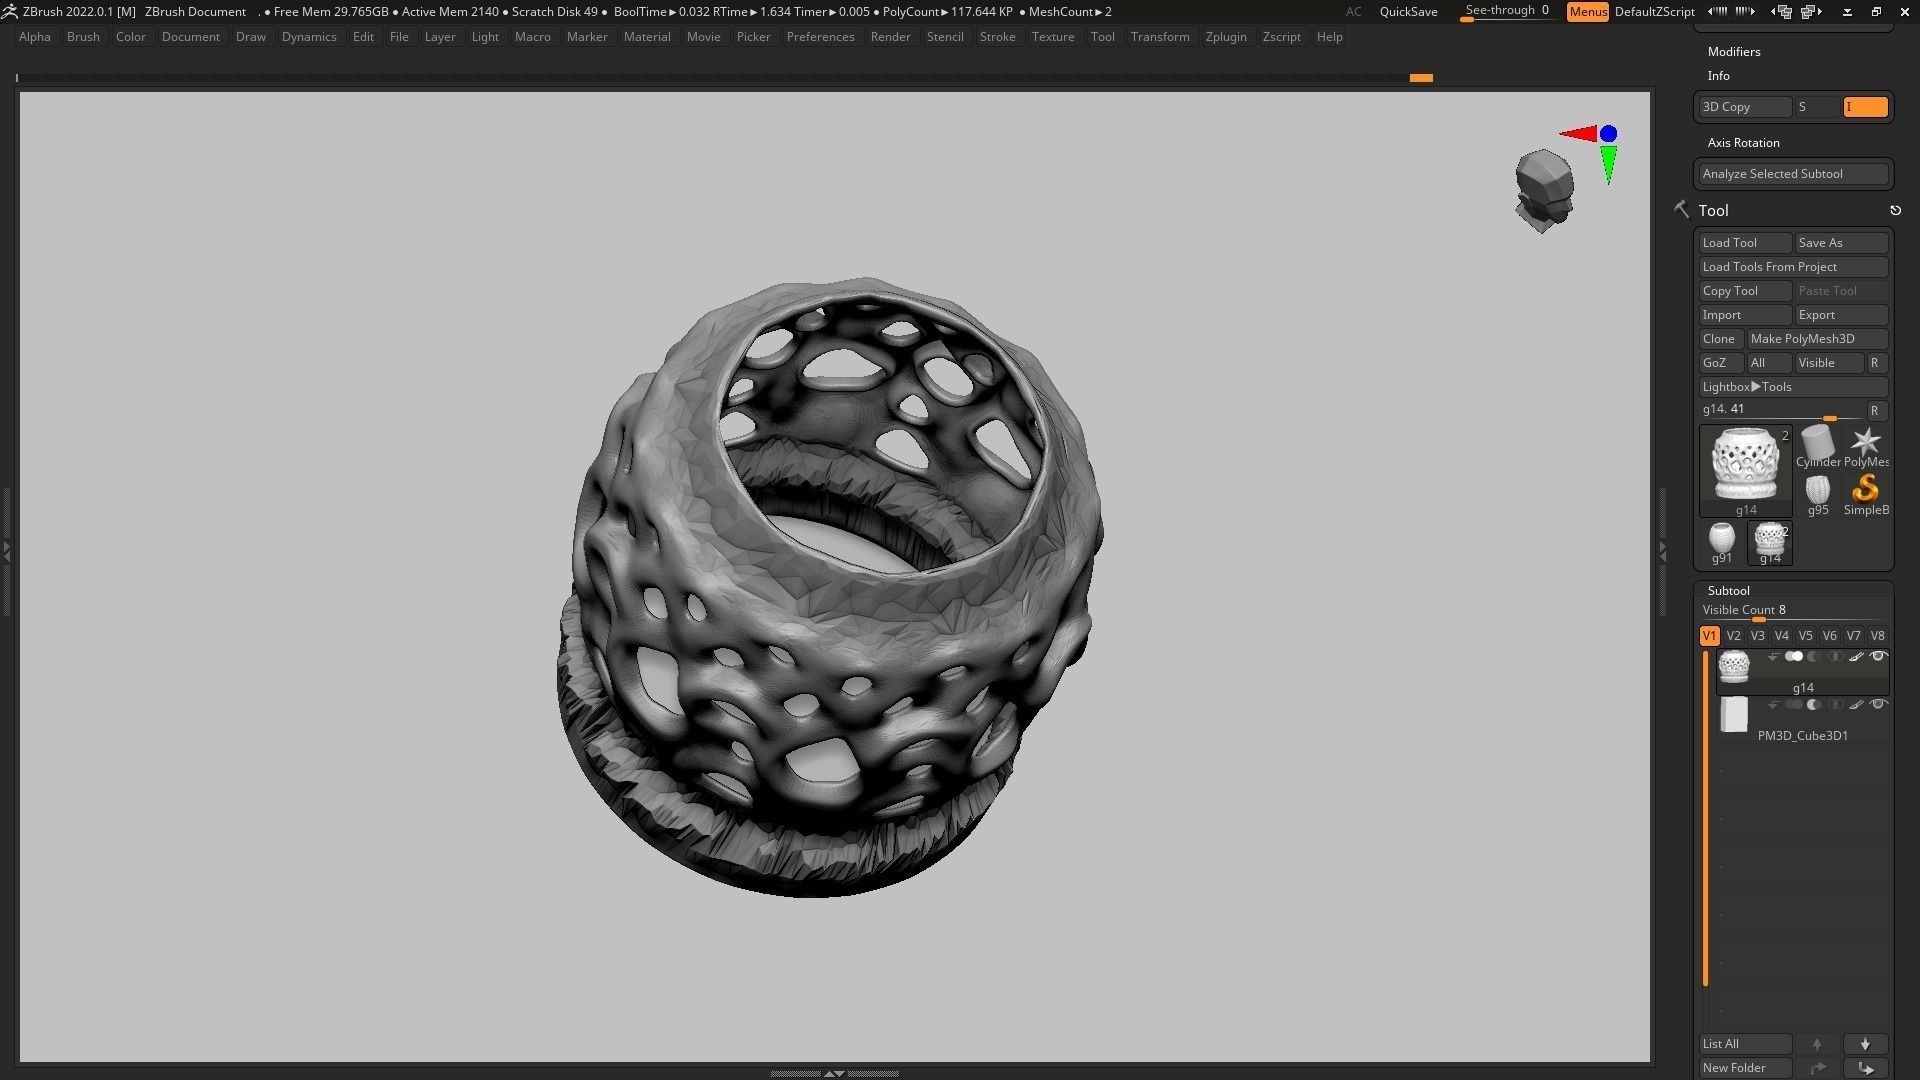This screenshot has width=1920, height=1080.
Task: Restore Tool palette with circular arrow icon
Action: 1895,211
